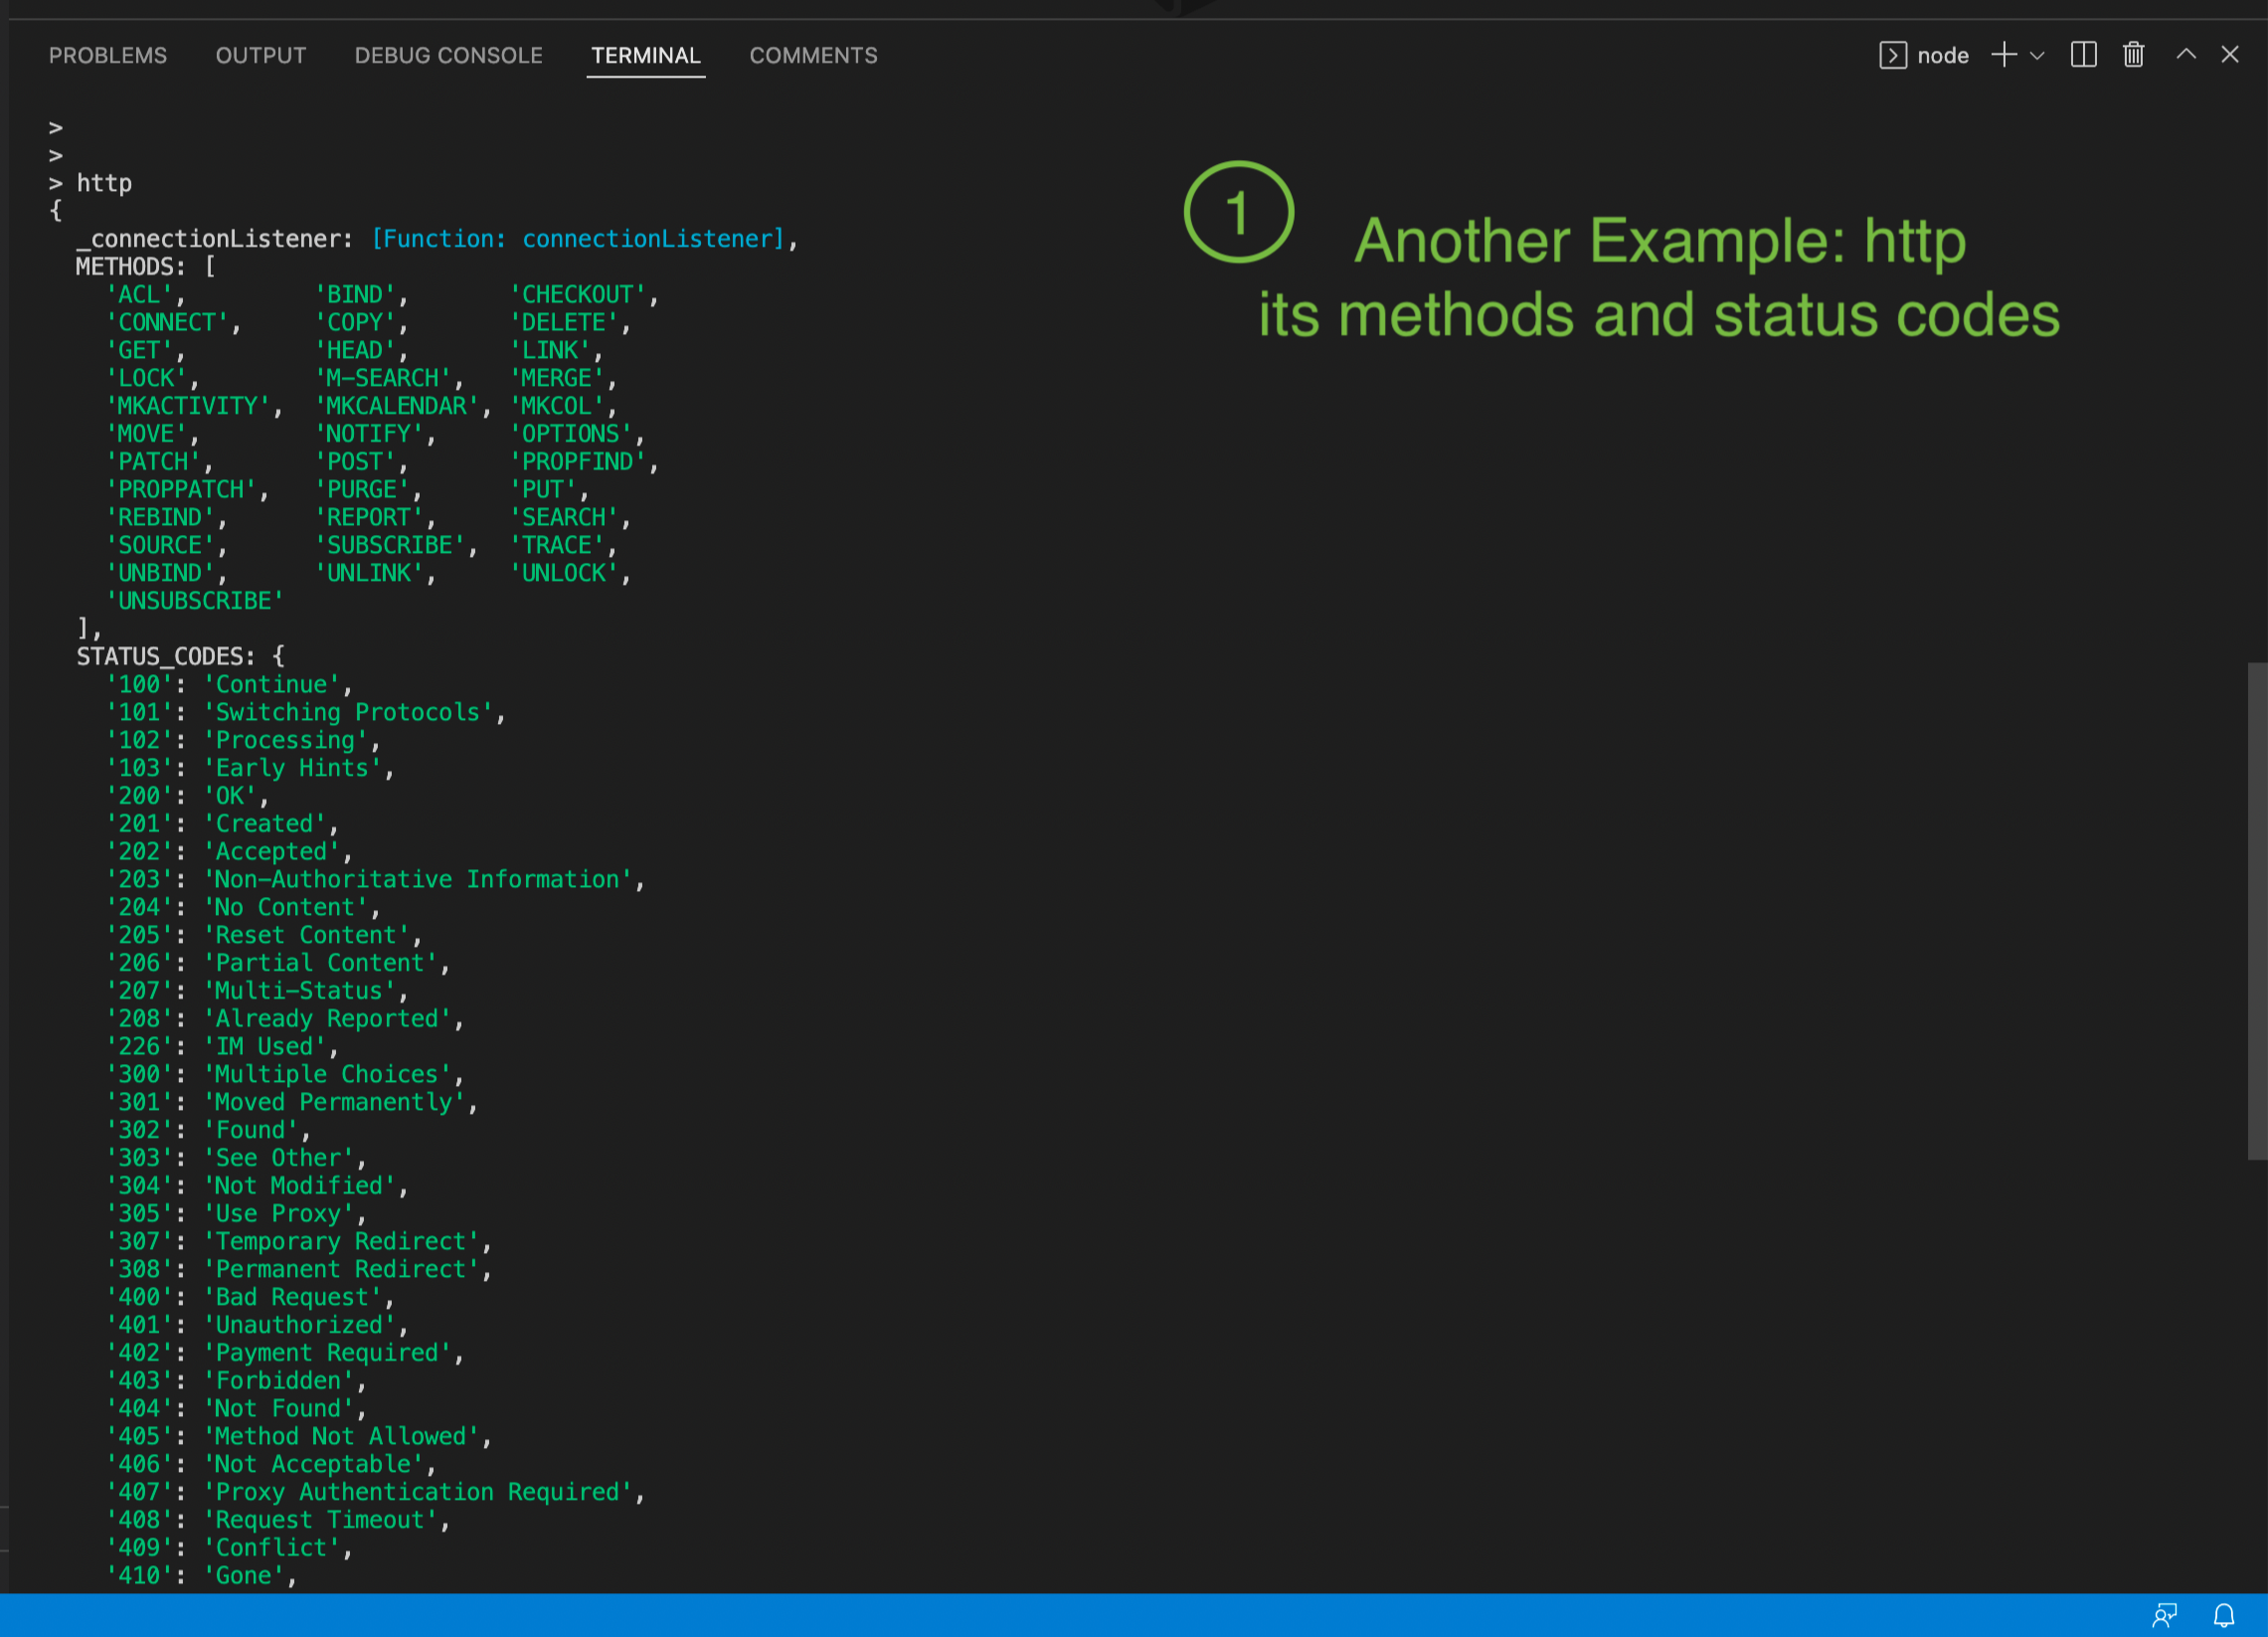The height and width of the screenshot is (1637, 2268).
Task: Click 'Proxy Authentication Required' status line
Action: pyautogui.click(x=375, y=1492)
